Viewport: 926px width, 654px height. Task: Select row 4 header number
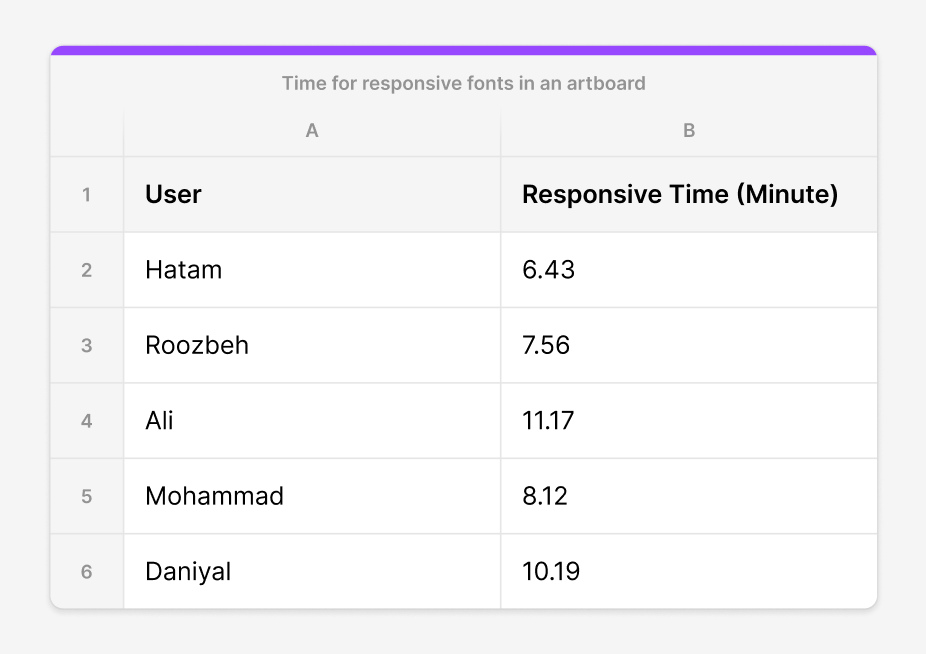click(x=87, y=421)
